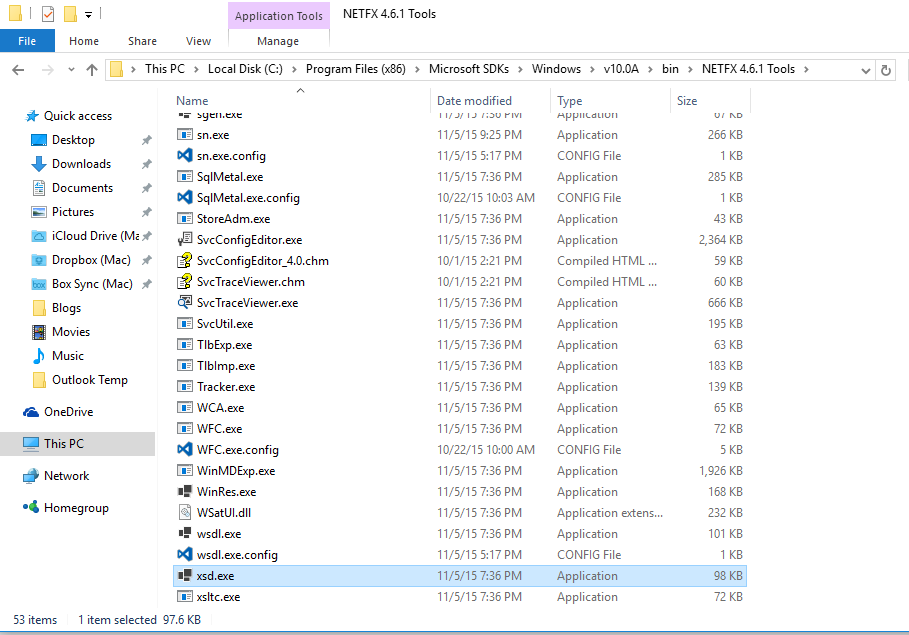Viewport: 909px width, 635px height.
Task: Expand the chevron after This PC in breadcrumb
Action: 196,70
